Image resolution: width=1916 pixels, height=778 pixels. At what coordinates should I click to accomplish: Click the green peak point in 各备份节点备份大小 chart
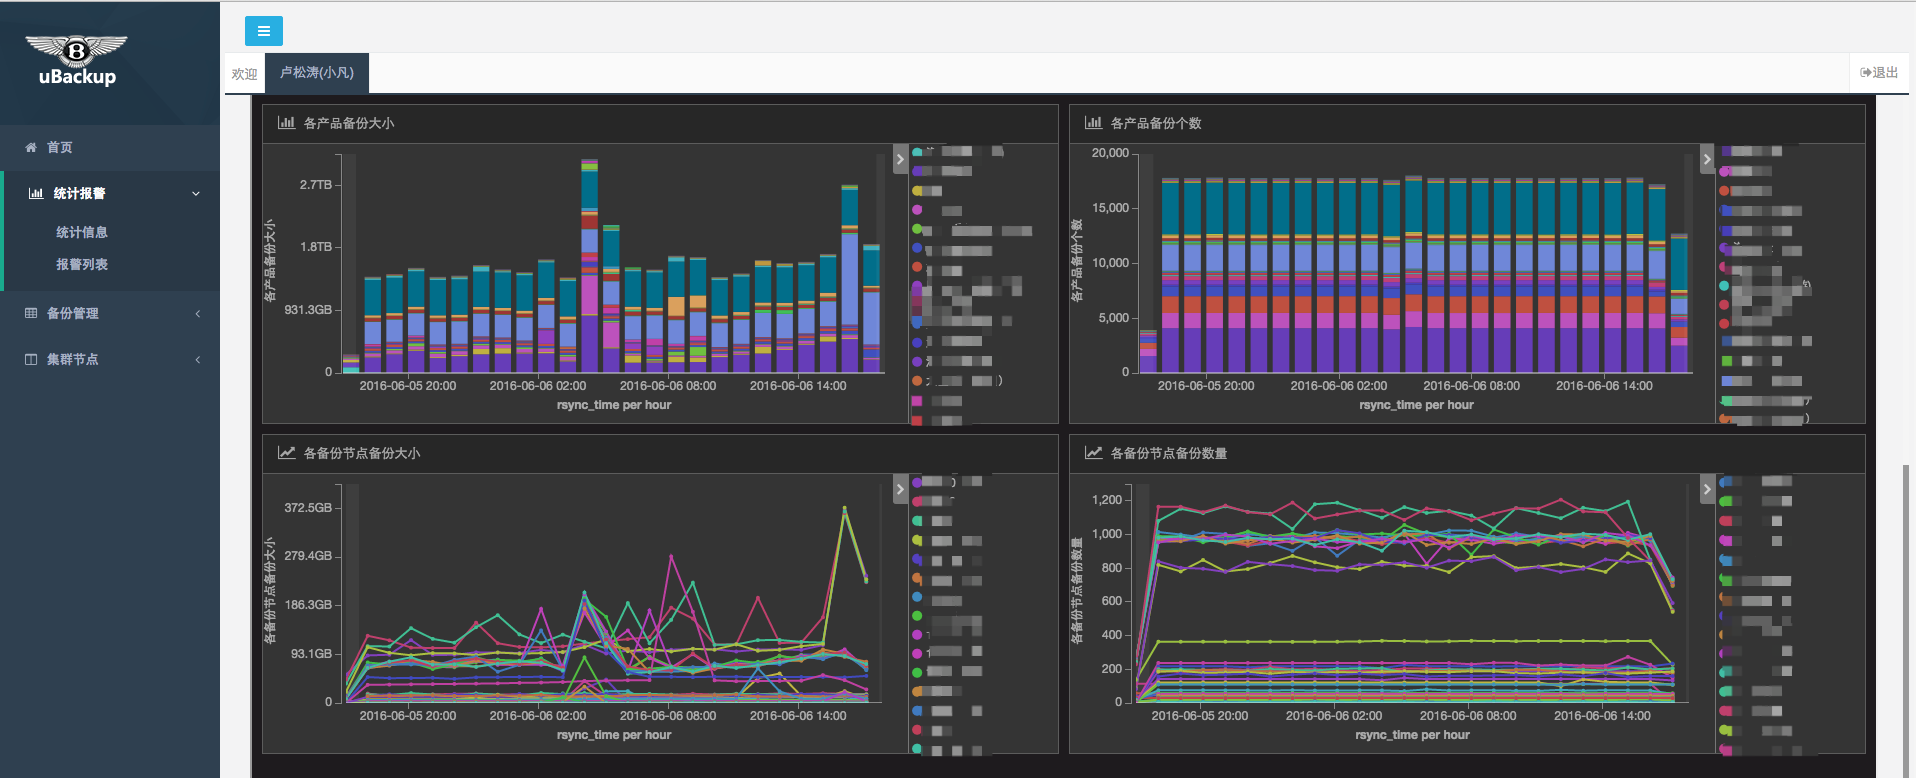pos(844,508)
